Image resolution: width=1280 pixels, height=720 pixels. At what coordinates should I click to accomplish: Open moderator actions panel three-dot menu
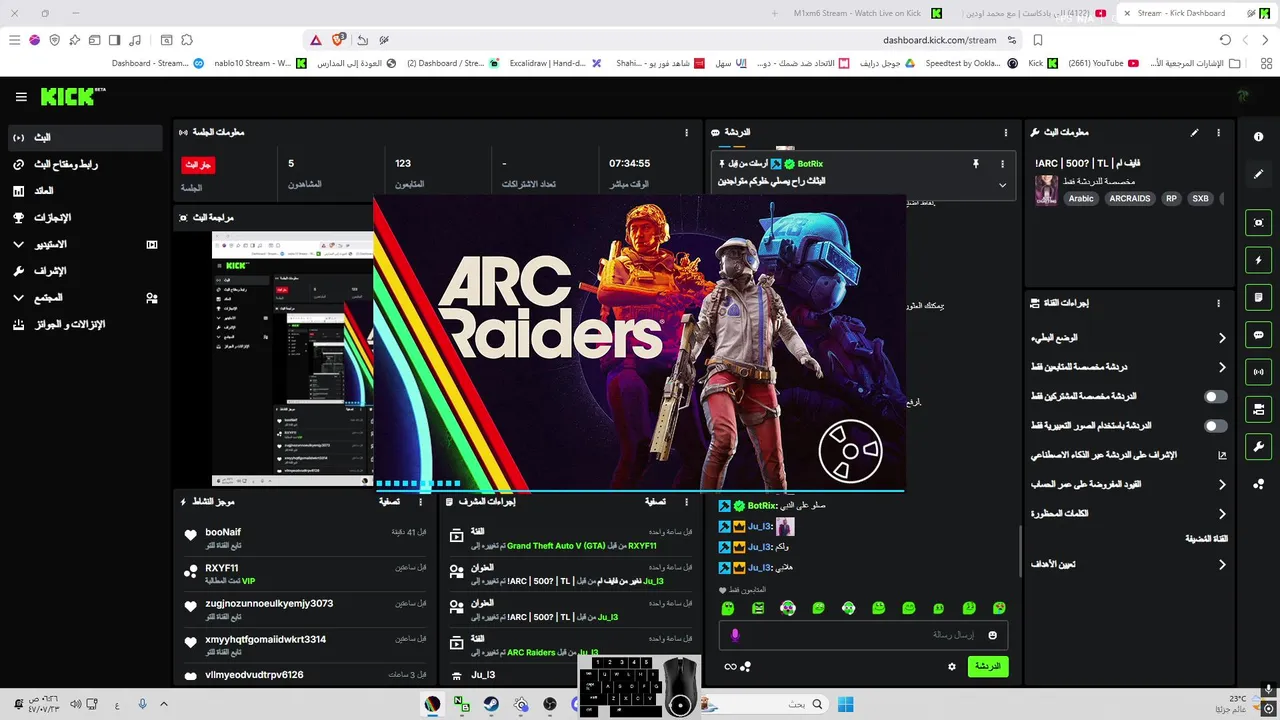coord(686,501)
